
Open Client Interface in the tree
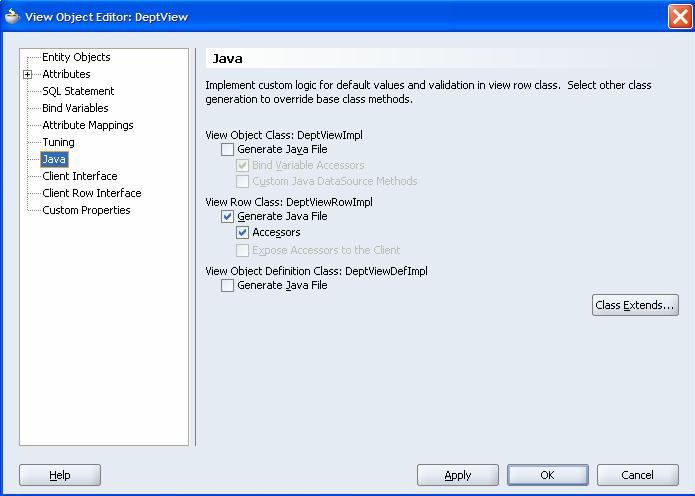pyautogui.click(x=79, y=176)
